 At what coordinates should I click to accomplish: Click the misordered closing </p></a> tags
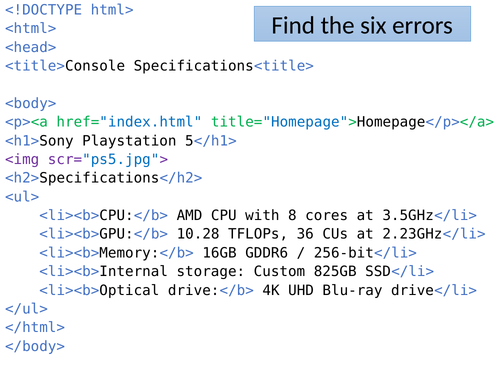pyautogui.click(x=460, y=122)
